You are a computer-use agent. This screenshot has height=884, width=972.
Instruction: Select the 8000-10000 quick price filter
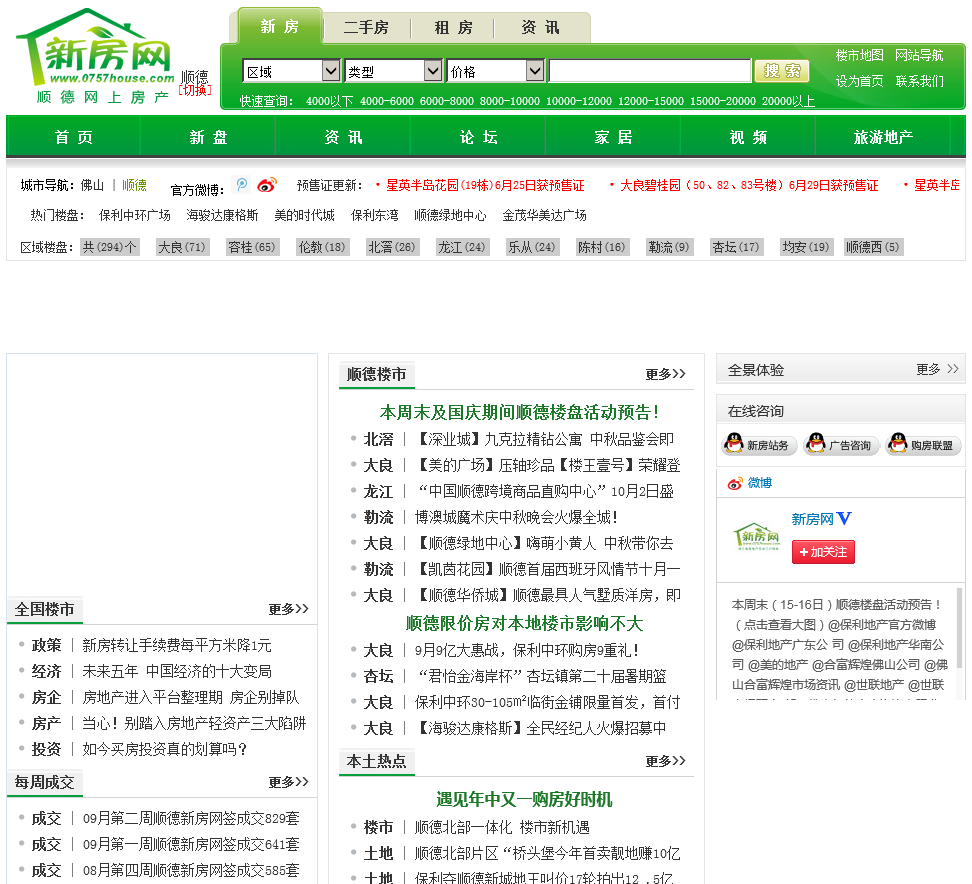(x=510, y=101)
